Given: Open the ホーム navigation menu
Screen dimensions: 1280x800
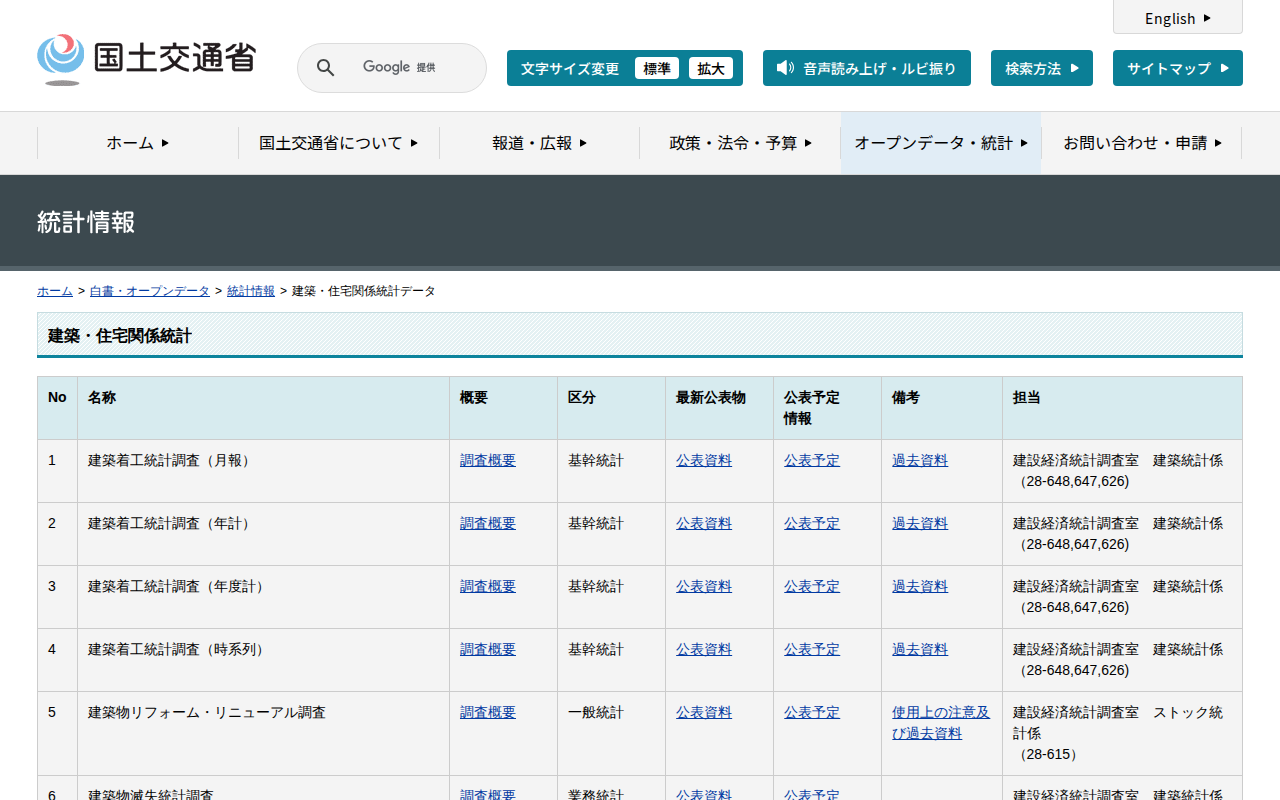Looking at the screenshot, I should [x=138, y=143].
